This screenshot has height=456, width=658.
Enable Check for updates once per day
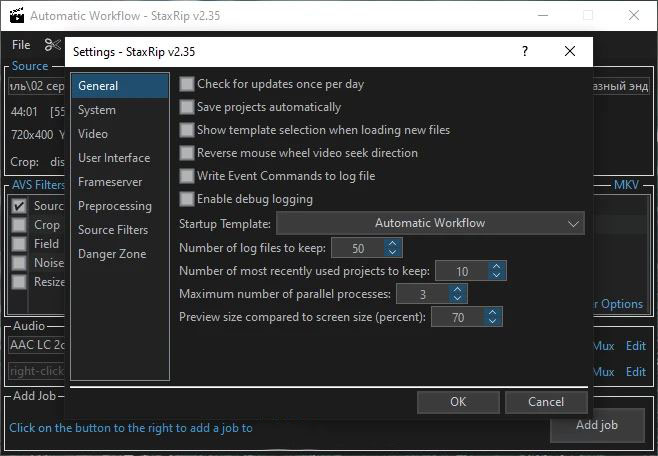[187, 84]
